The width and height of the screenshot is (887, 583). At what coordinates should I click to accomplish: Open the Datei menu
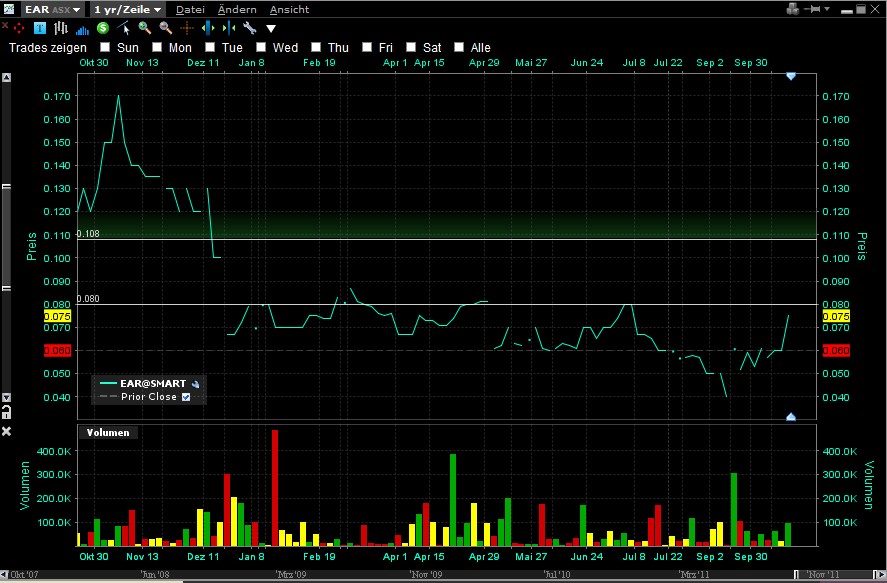pyautogui.click(x=190, y=9)
